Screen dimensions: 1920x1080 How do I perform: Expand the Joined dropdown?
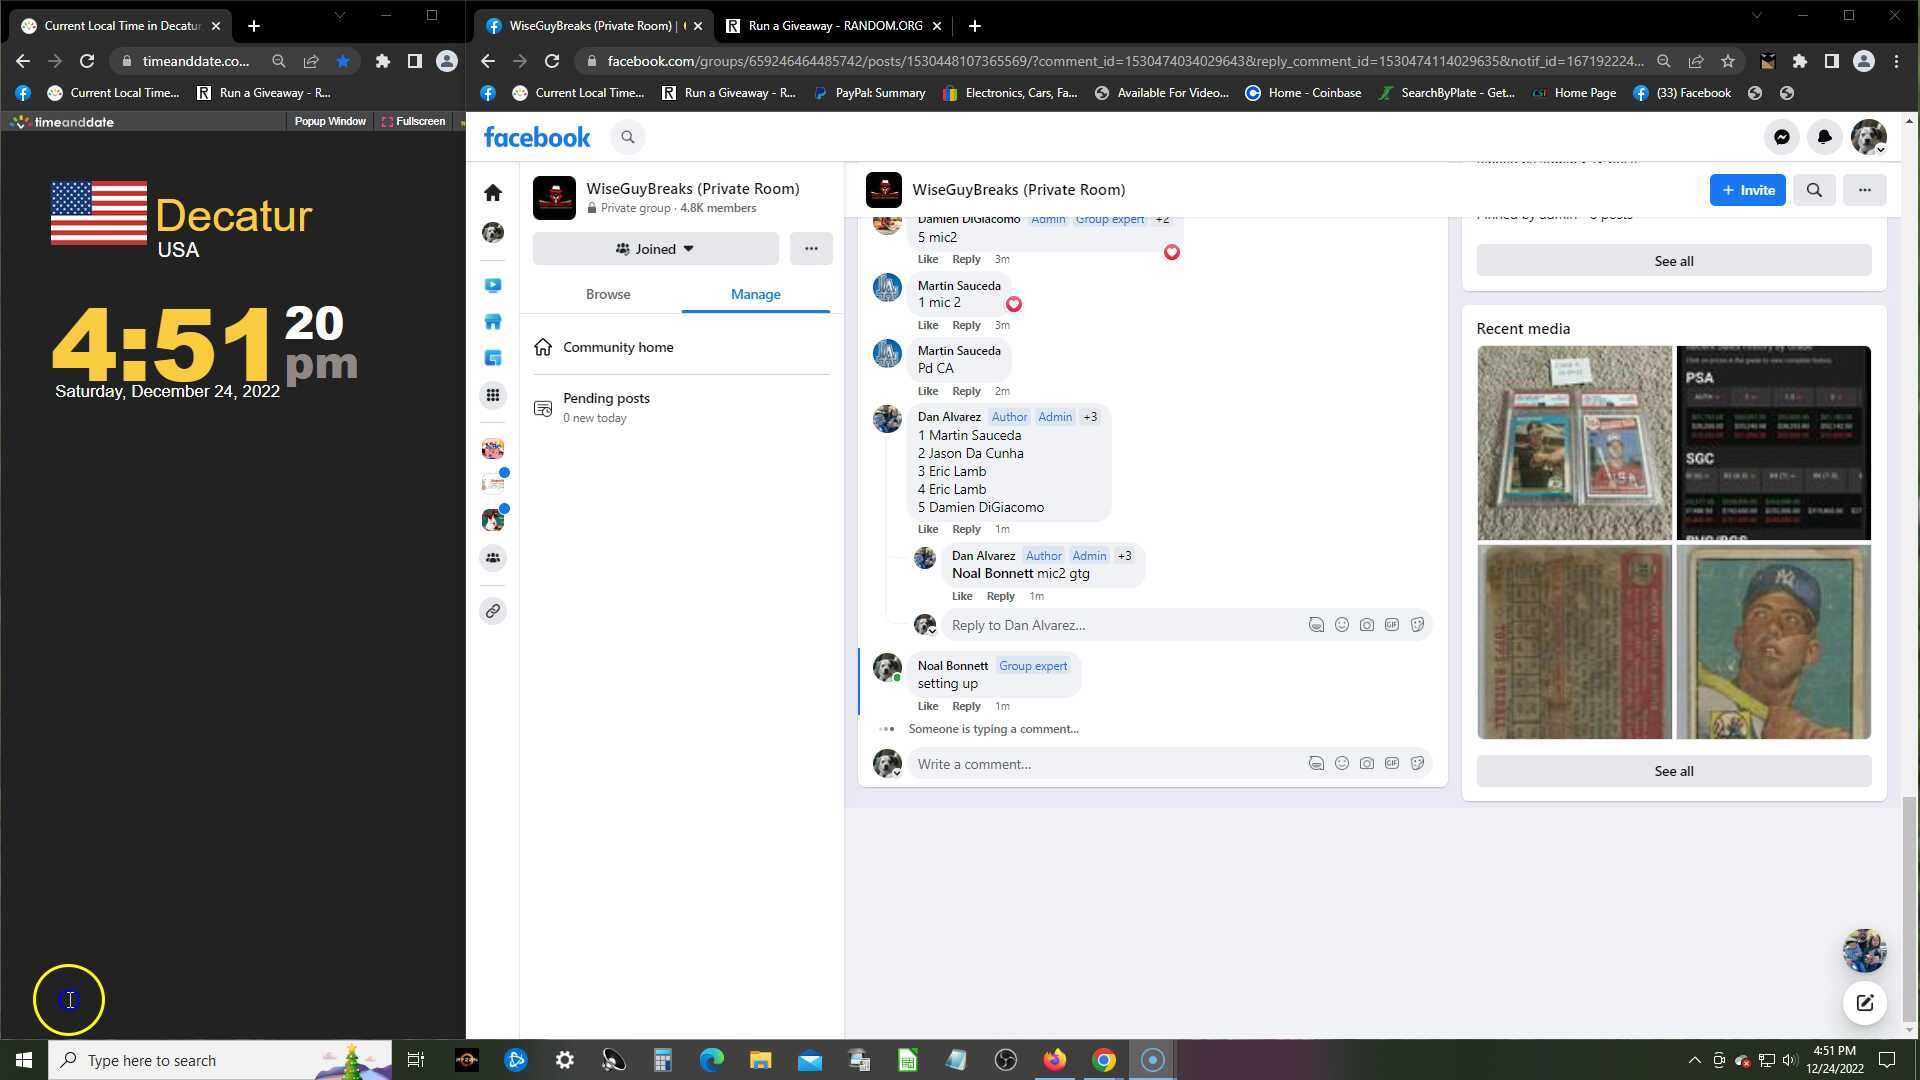point(655,249)
